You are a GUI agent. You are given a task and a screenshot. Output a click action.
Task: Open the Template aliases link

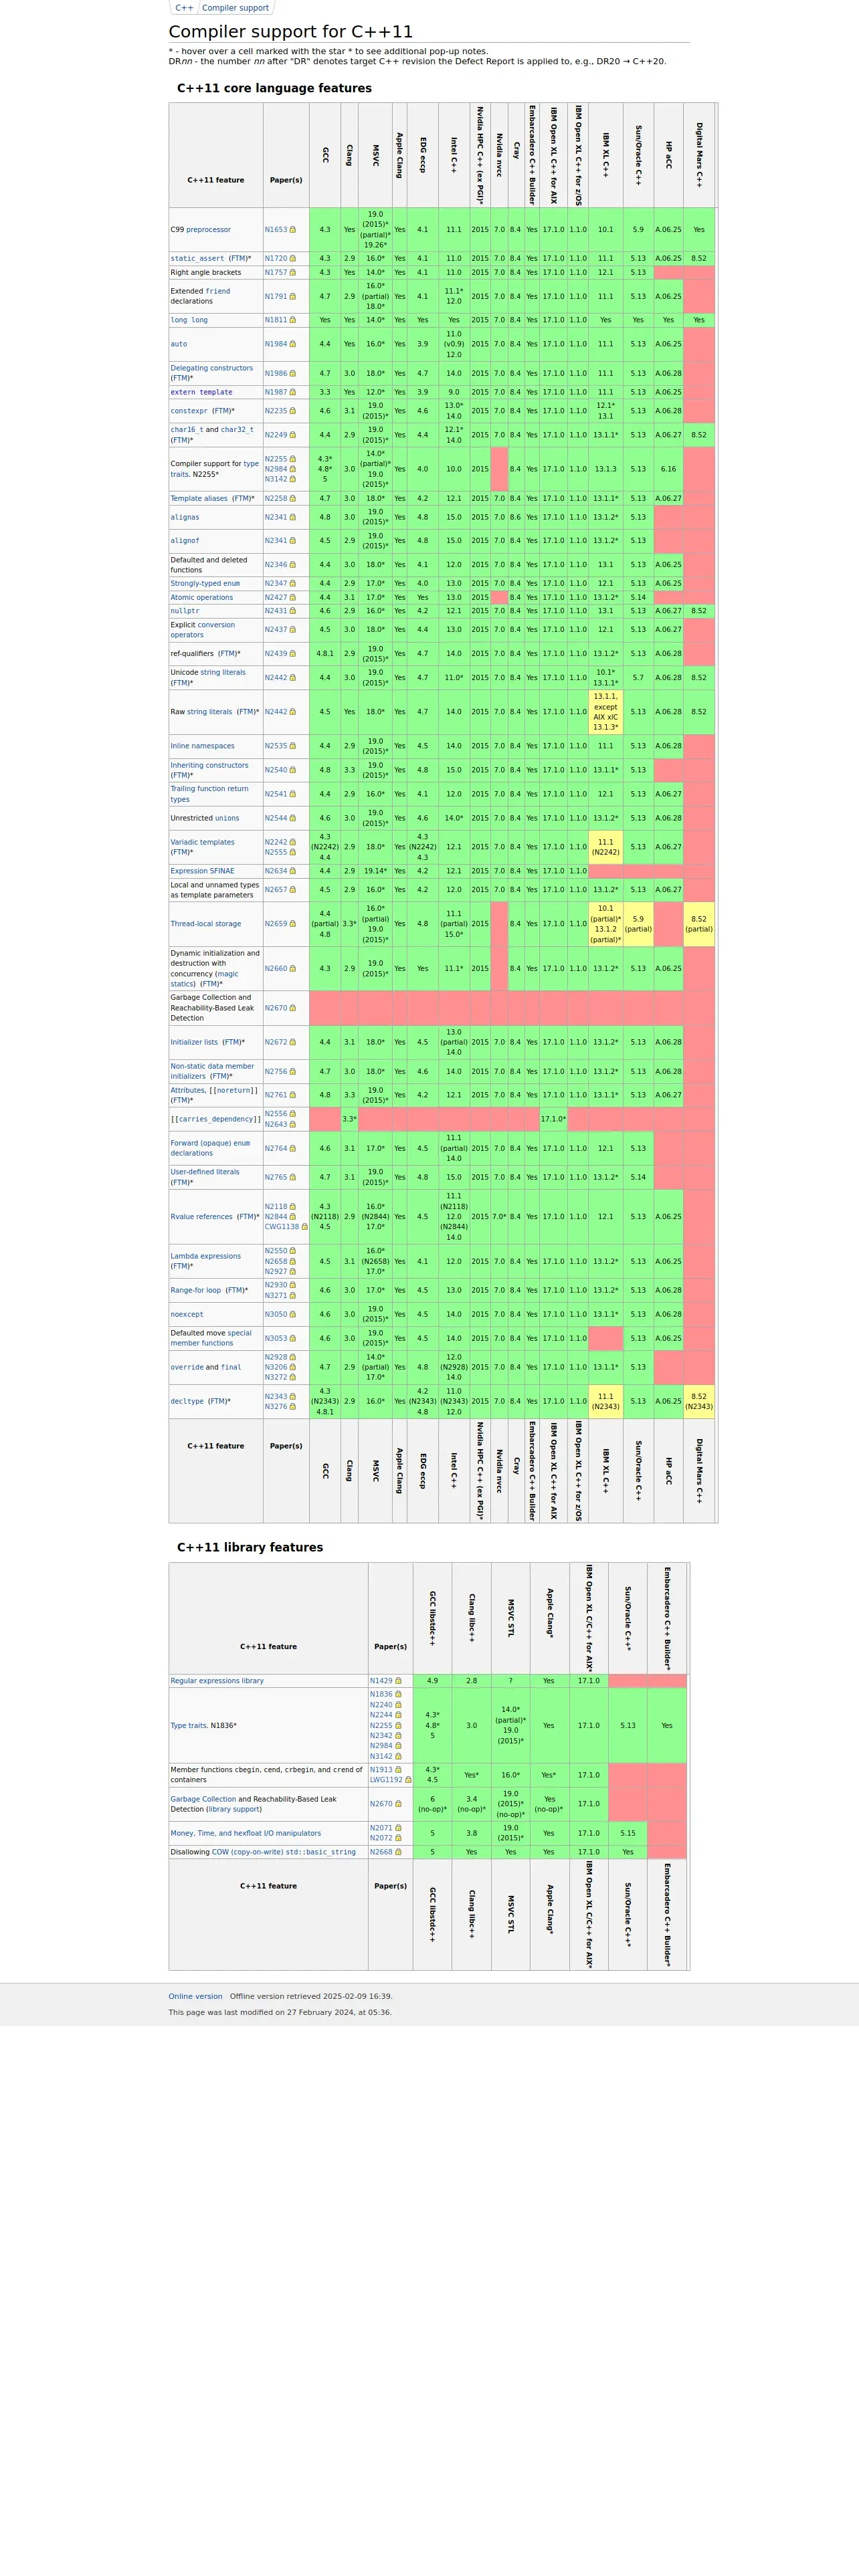coord(199,498)
